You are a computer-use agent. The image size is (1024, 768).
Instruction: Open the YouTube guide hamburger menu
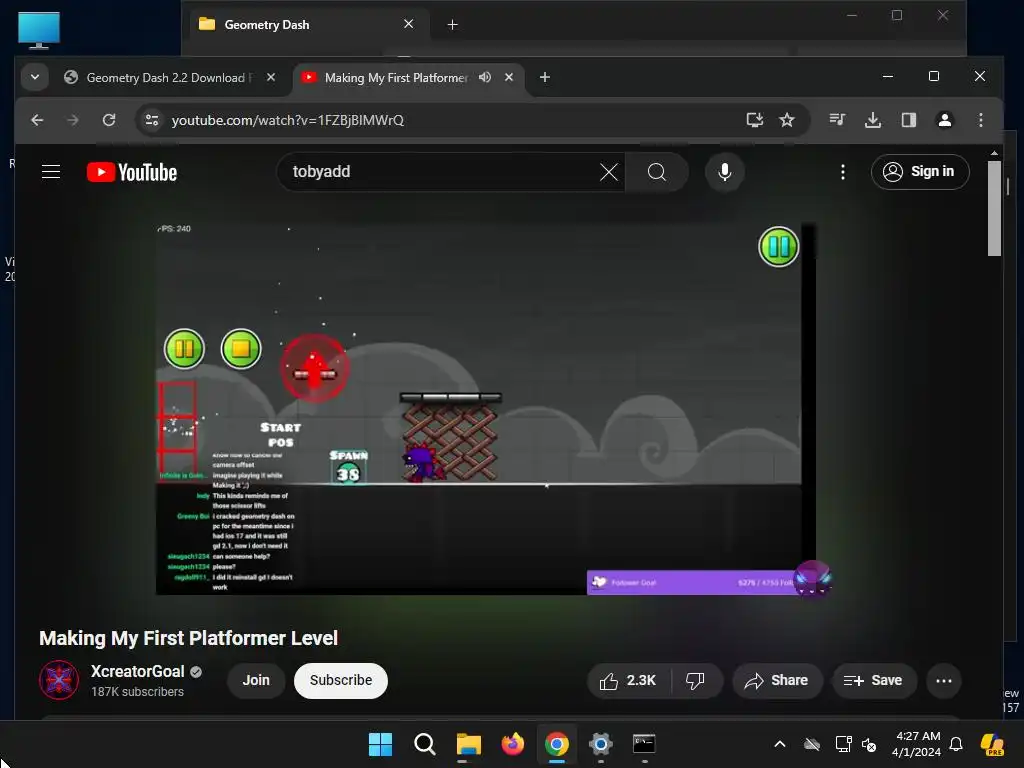click(x=51, y=172)
